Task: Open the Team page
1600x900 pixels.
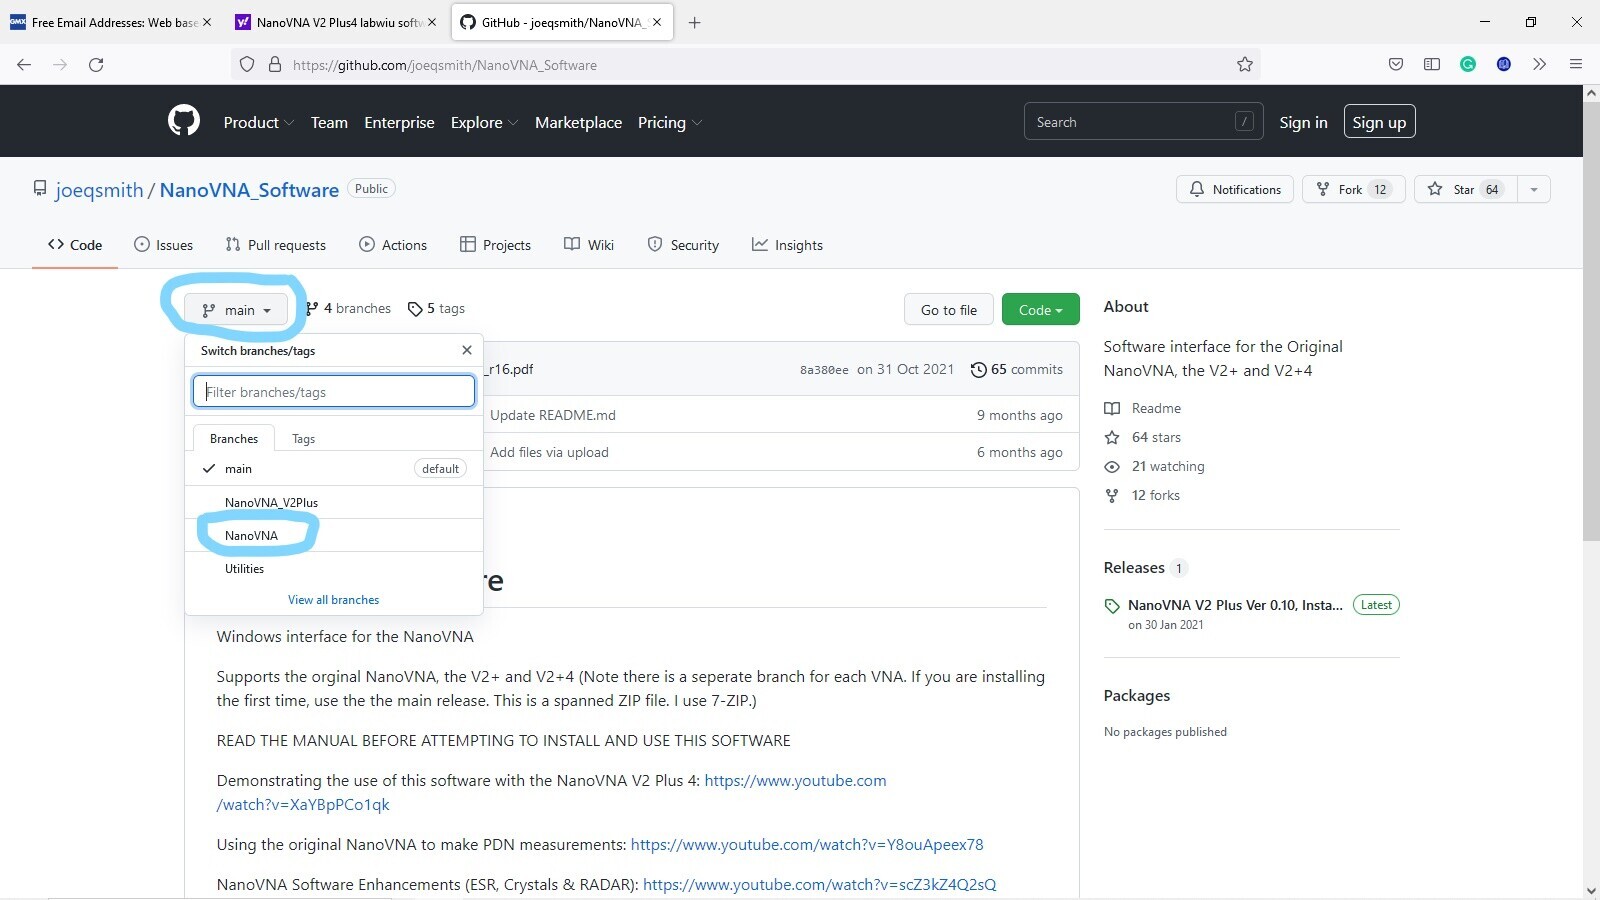Action: [329, 122]
